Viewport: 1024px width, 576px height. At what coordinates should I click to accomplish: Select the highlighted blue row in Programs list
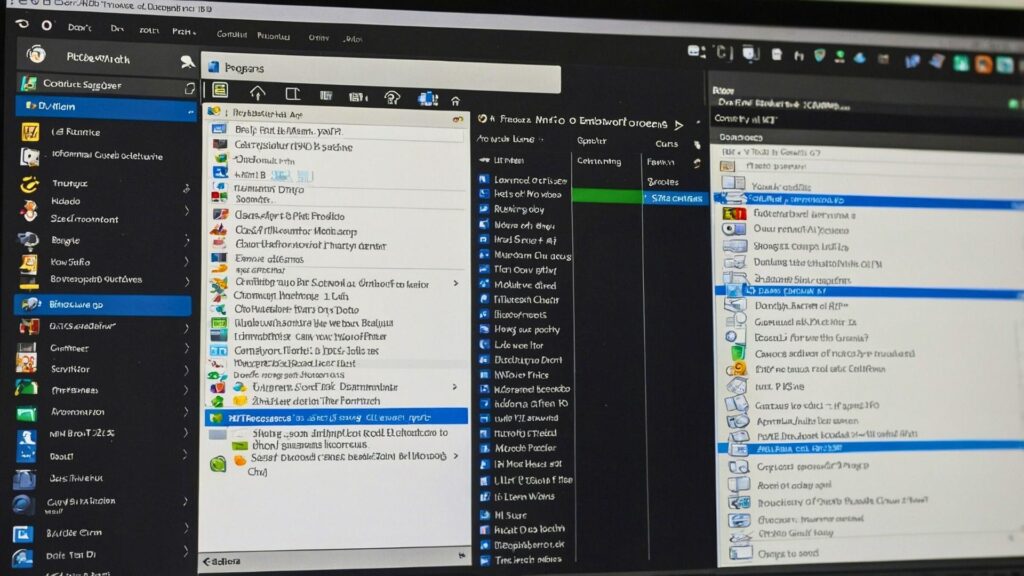coord(336,417)
